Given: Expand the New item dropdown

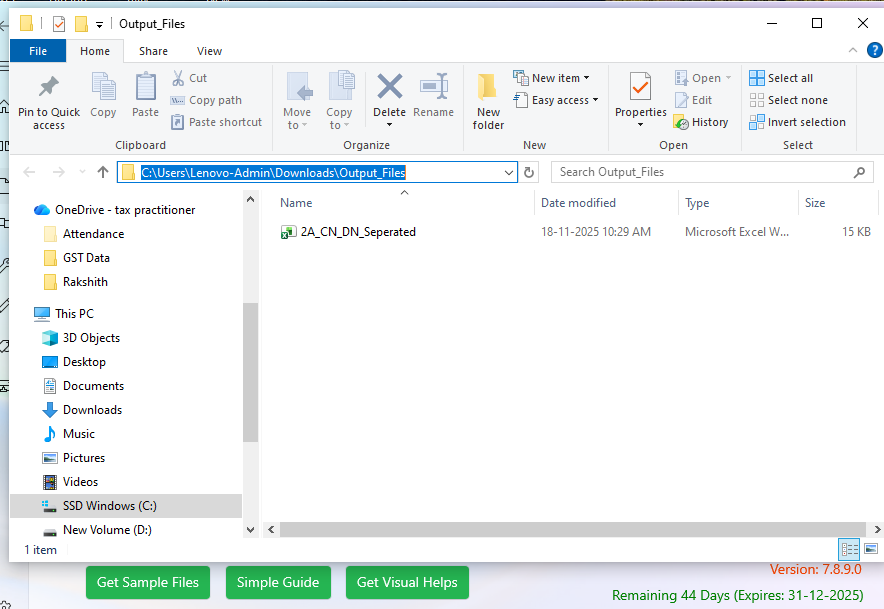Looking at the screenshot, I should coord(552,78).
